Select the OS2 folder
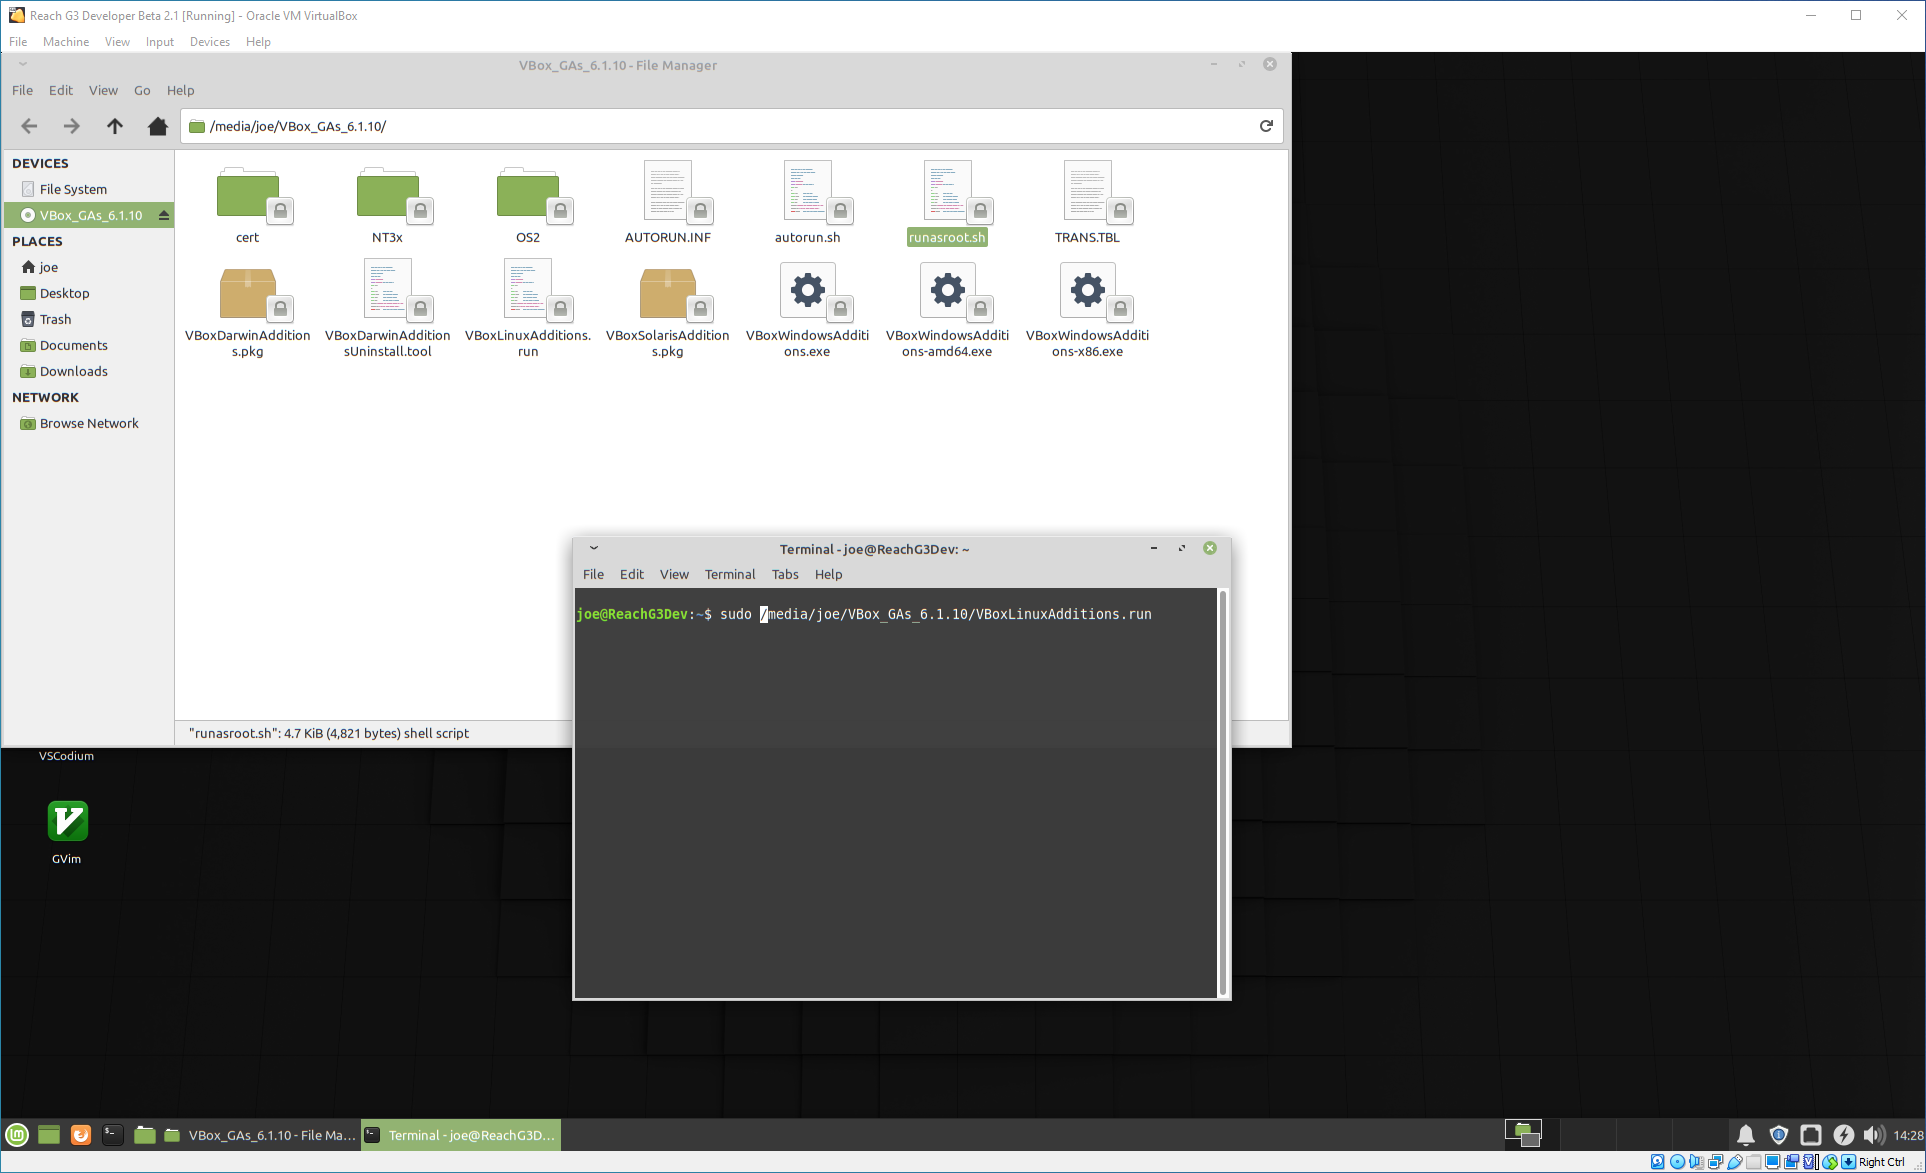Image resolution: width=1926 pixels, height=1173 pixels. point(528,205)
